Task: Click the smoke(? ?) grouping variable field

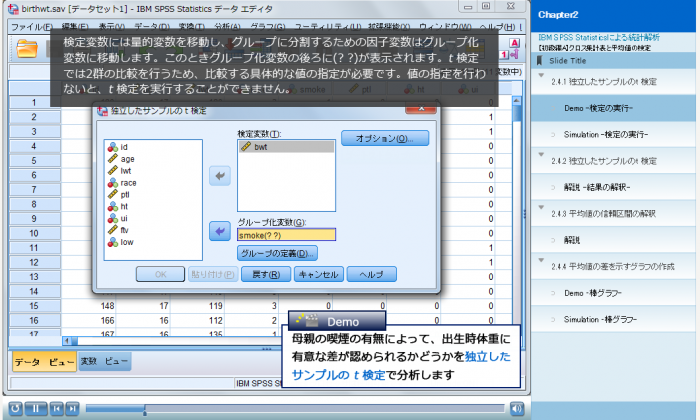Action: 286,235
